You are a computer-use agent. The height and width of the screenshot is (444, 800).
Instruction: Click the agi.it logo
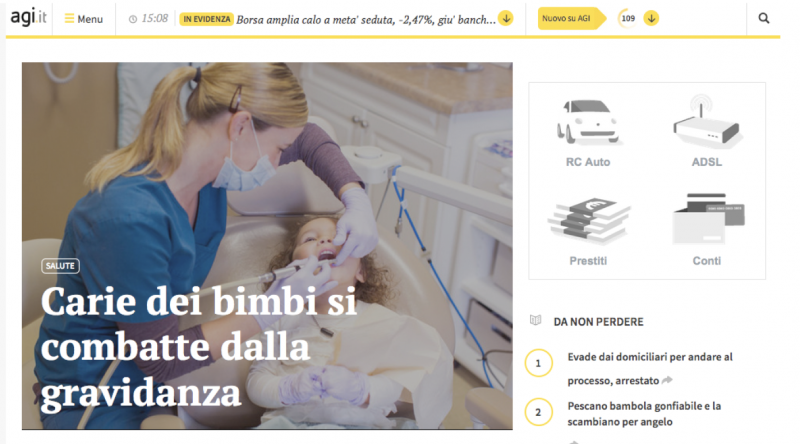click(x=29, y=17)
